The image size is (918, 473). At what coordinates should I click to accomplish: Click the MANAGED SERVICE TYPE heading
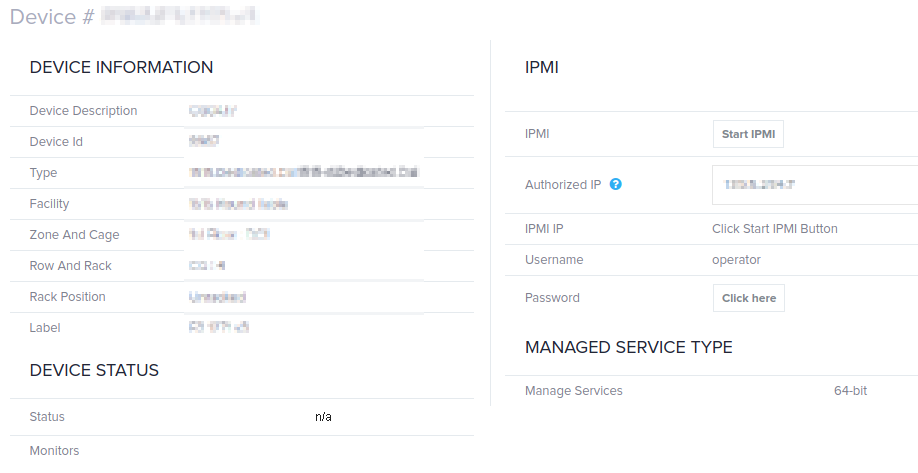pyautogui.click(x=629, y=347)
